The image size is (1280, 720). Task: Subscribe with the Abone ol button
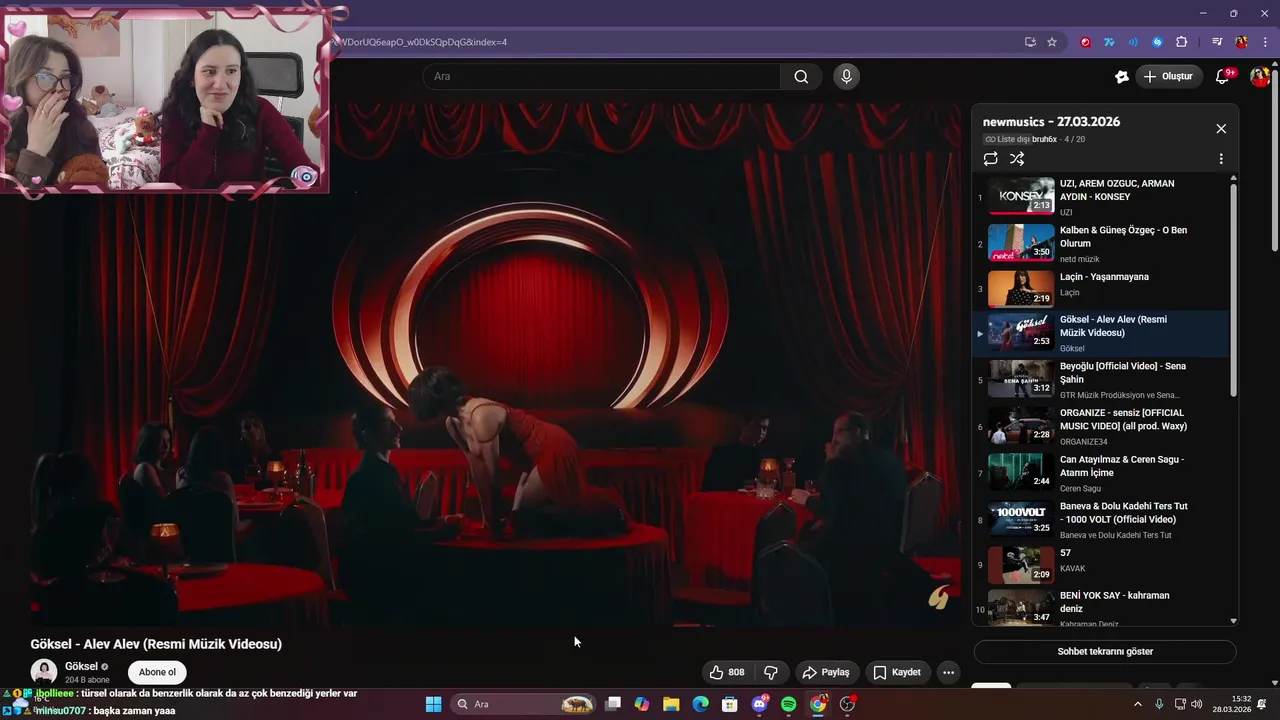(x=157, y=672)
